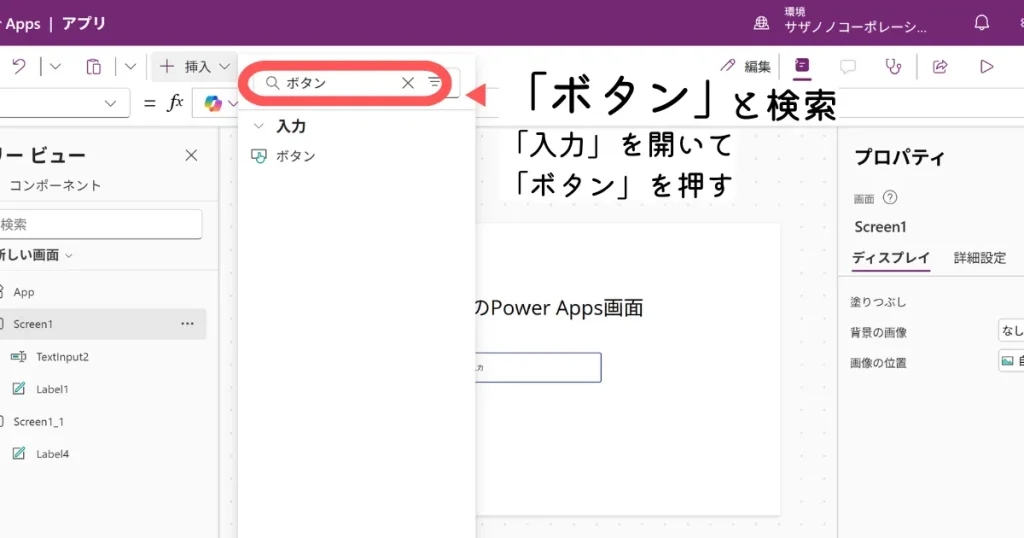The width and height of the screenshot is (1024, 538).
Task: Clear the ボタン search text with X
Action: (x=408, y=83)
